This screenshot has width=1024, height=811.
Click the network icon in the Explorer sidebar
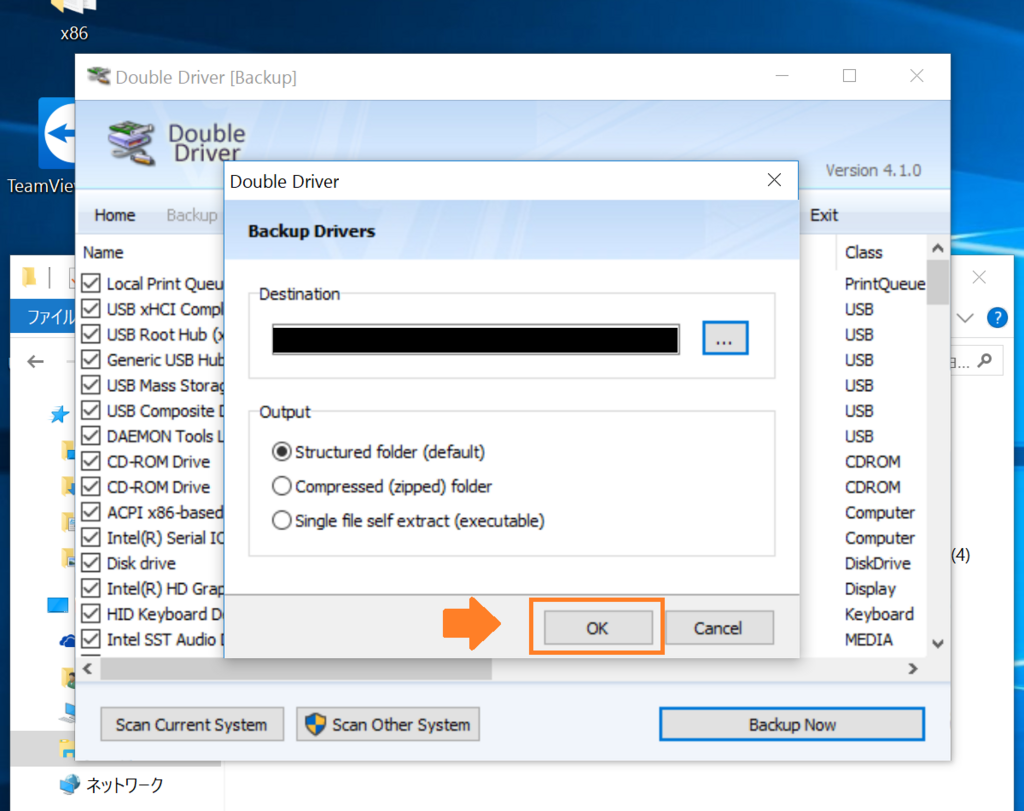pos(69,784)
